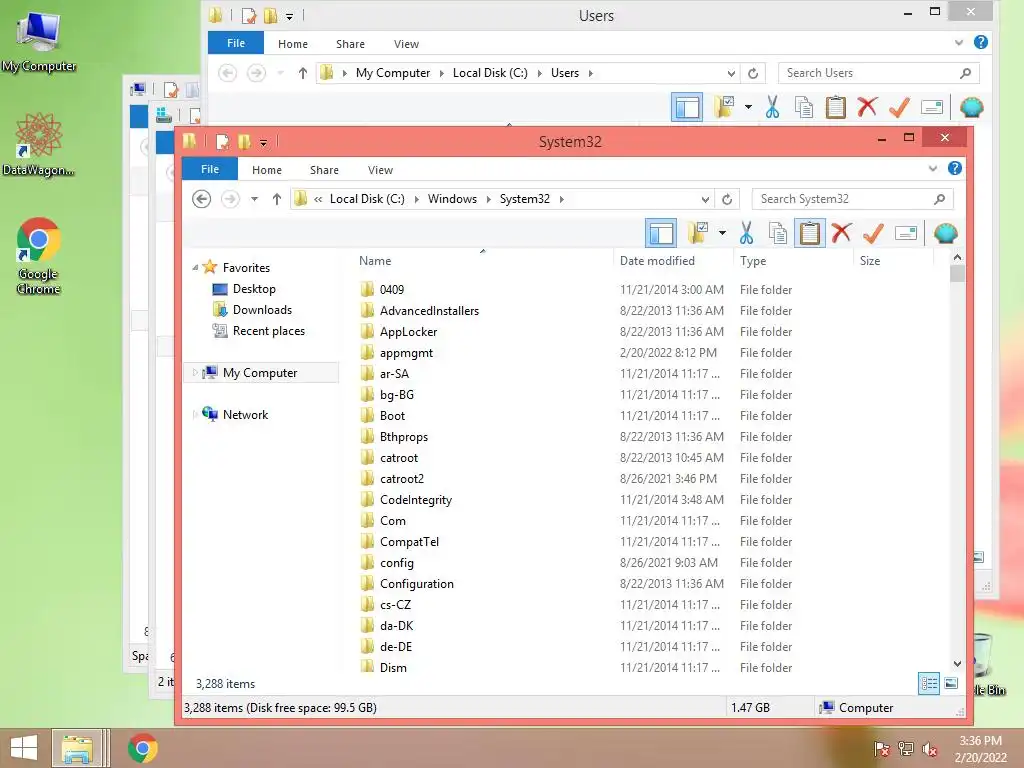This screenshot has height=768, width=1024.
Task: Click Paste icon in Users window toolbar
Action: [835, 107]
